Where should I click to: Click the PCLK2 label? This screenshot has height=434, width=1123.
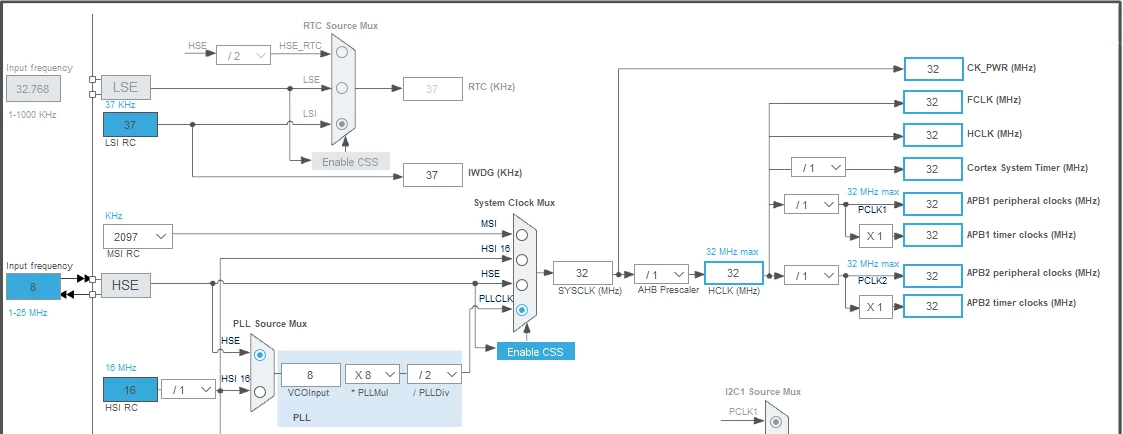[x=872, y=281]
